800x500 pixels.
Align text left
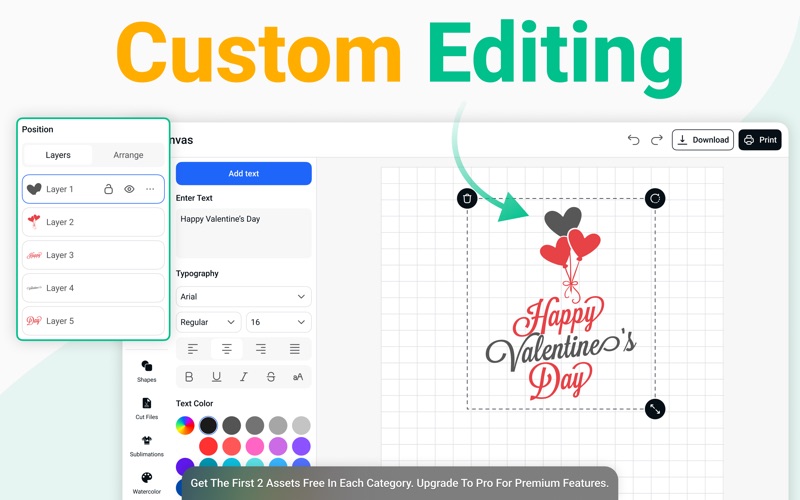[x=193, y=349]
